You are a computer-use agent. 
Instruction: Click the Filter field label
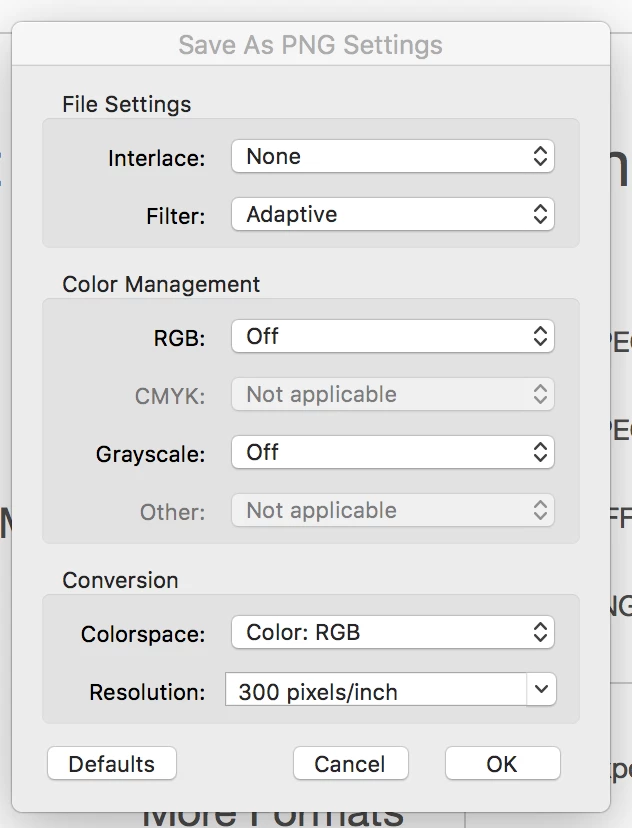pos(175,216)
